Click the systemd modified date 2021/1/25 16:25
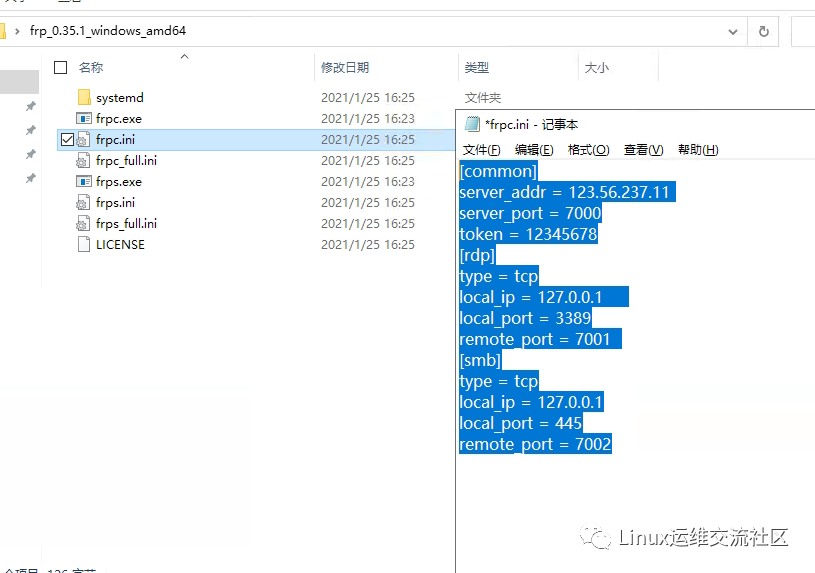Viewport: 815px width, 573px height. [368, 98]
